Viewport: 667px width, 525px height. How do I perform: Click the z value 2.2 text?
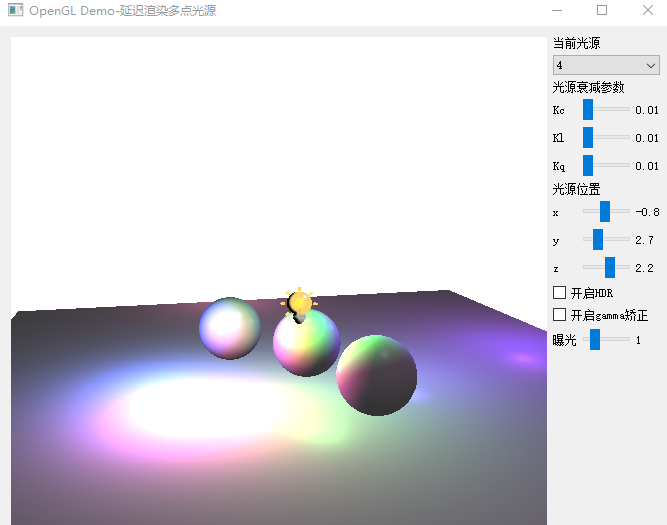644,268
